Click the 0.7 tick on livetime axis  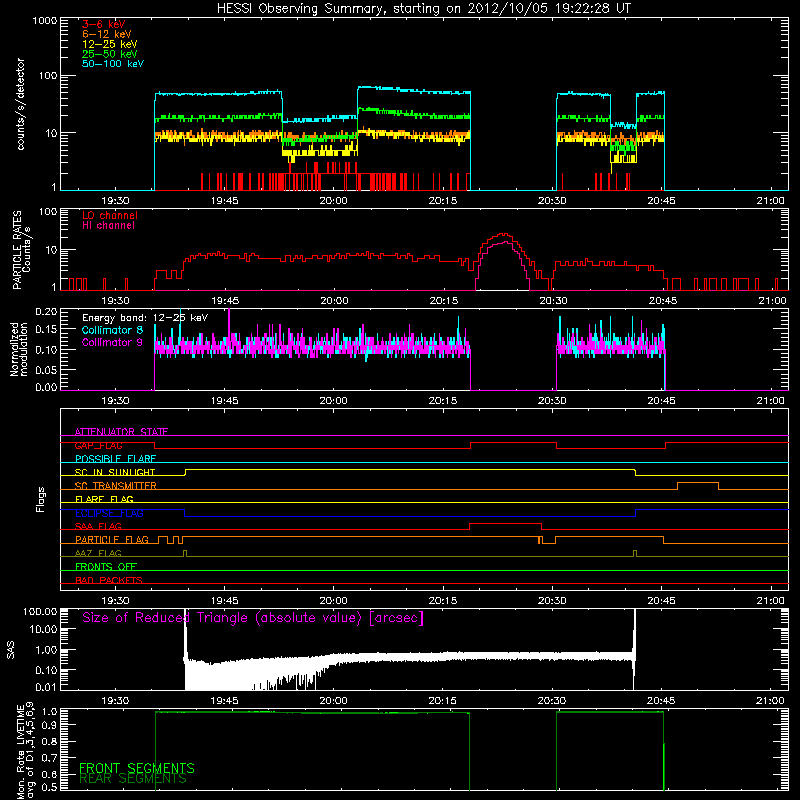click(x=49, y=758)
